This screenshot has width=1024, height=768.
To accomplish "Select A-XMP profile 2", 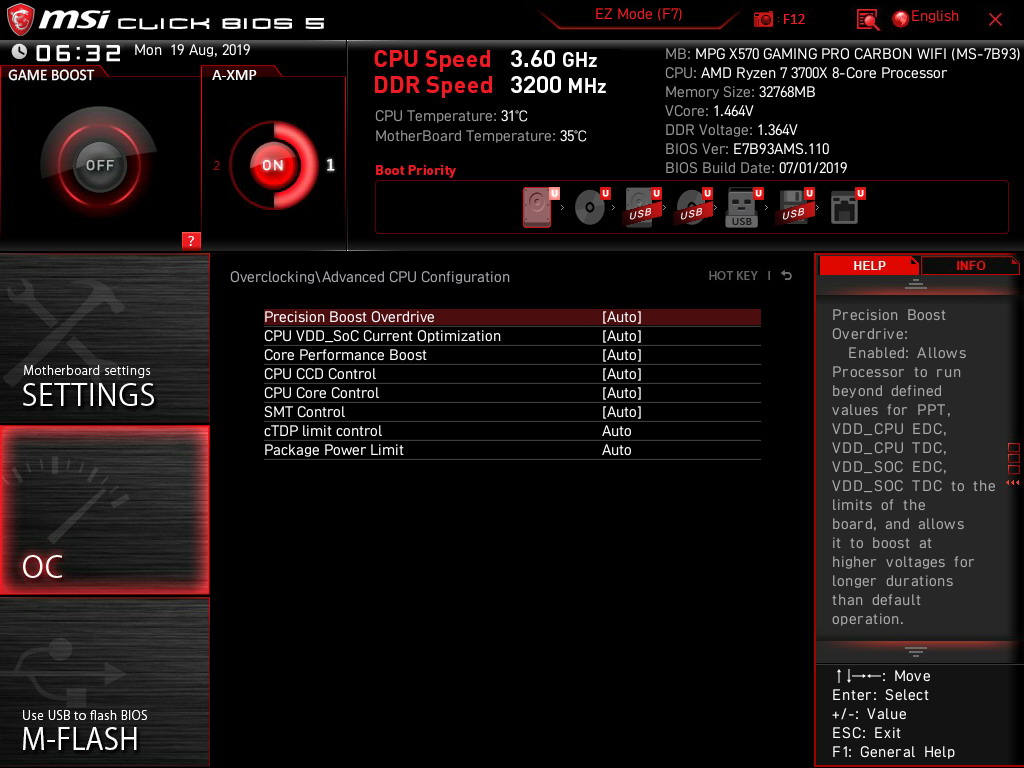I will tap(217, 165).
